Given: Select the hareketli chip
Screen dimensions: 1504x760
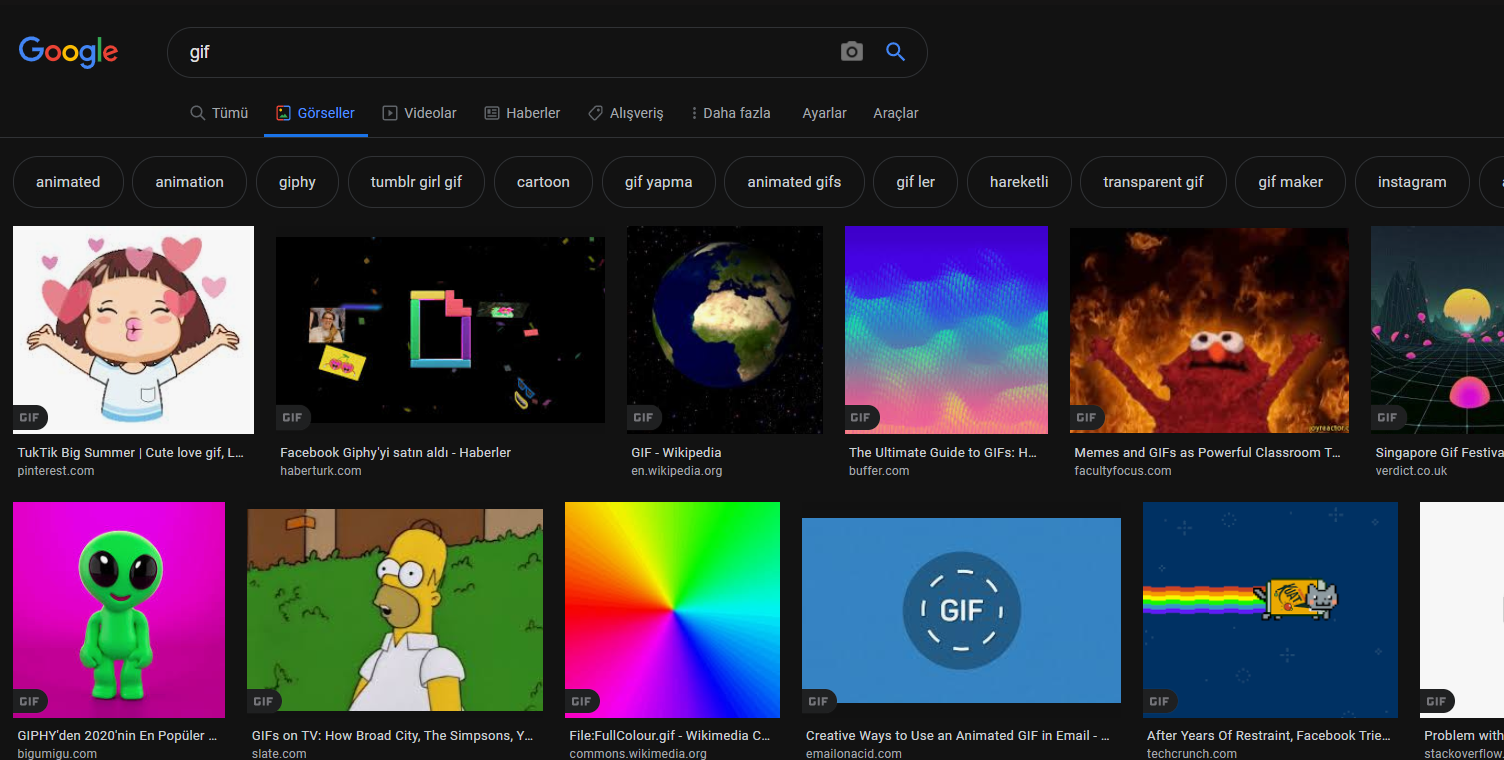Looking at the screenshot, I should 1019,182.
